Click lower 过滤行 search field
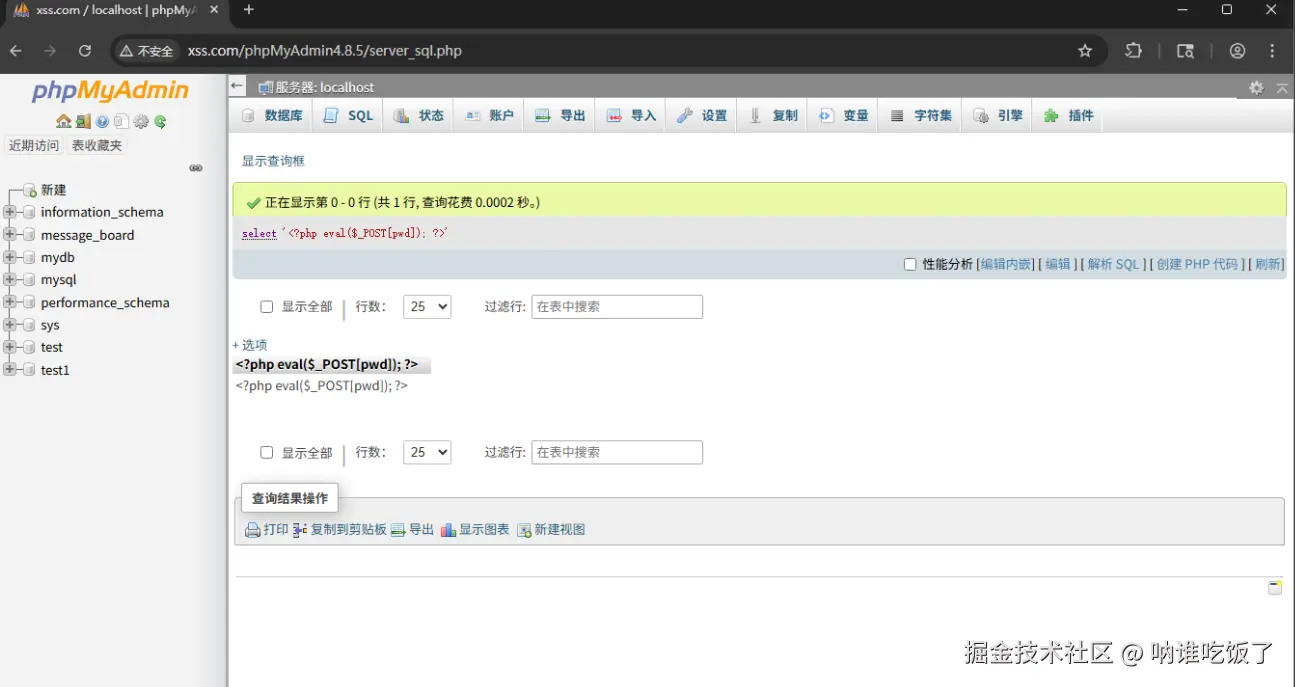The image size is (1295, 687). pos(617,453)
